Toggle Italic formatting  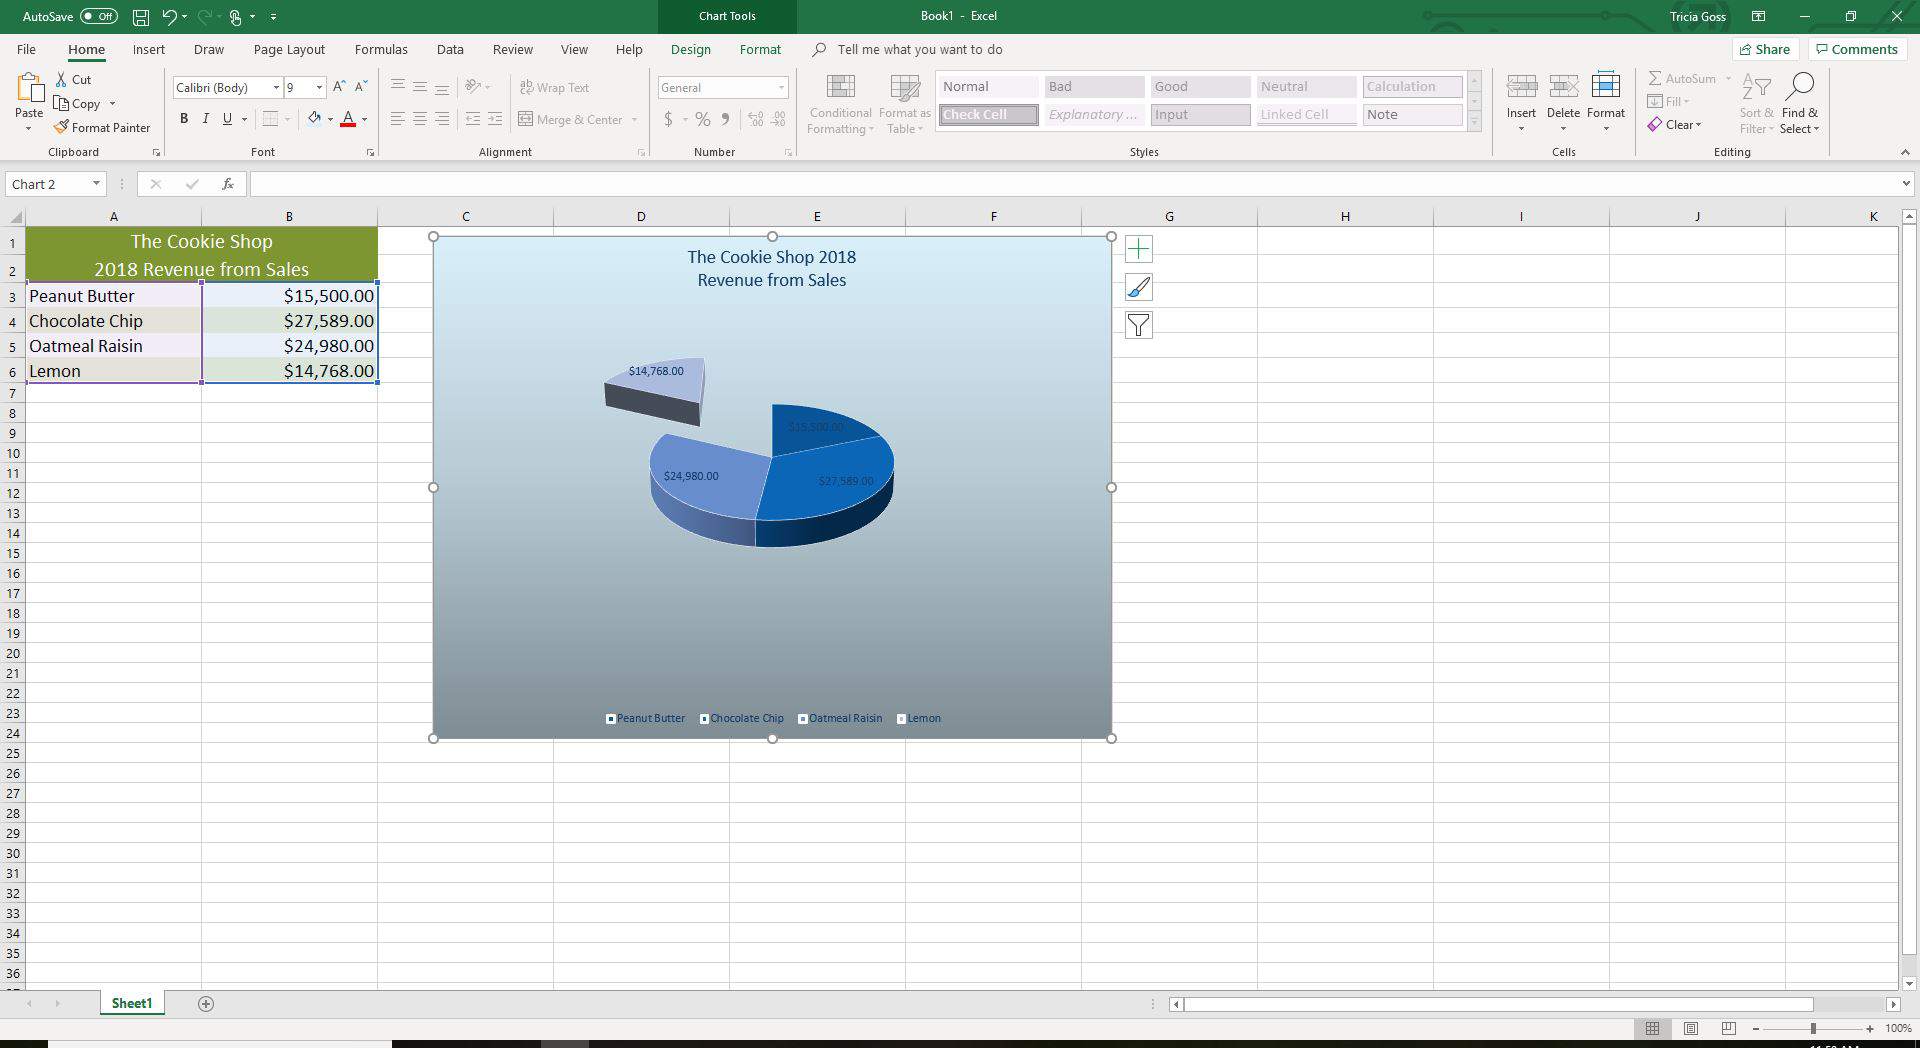206,119
